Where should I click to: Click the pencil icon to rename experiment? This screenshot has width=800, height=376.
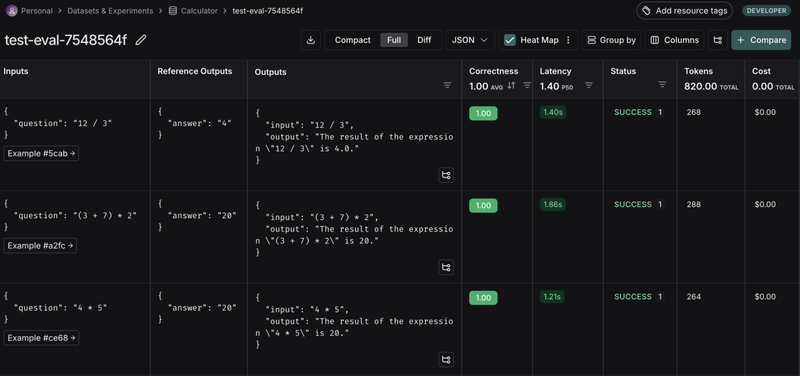click(141, 40)
